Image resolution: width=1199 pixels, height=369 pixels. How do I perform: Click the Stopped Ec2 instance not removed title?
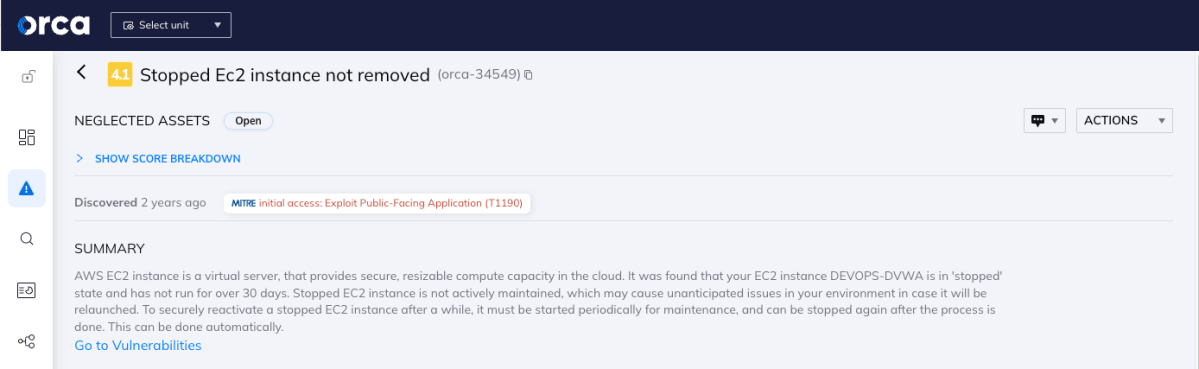(x=285, y=75)
